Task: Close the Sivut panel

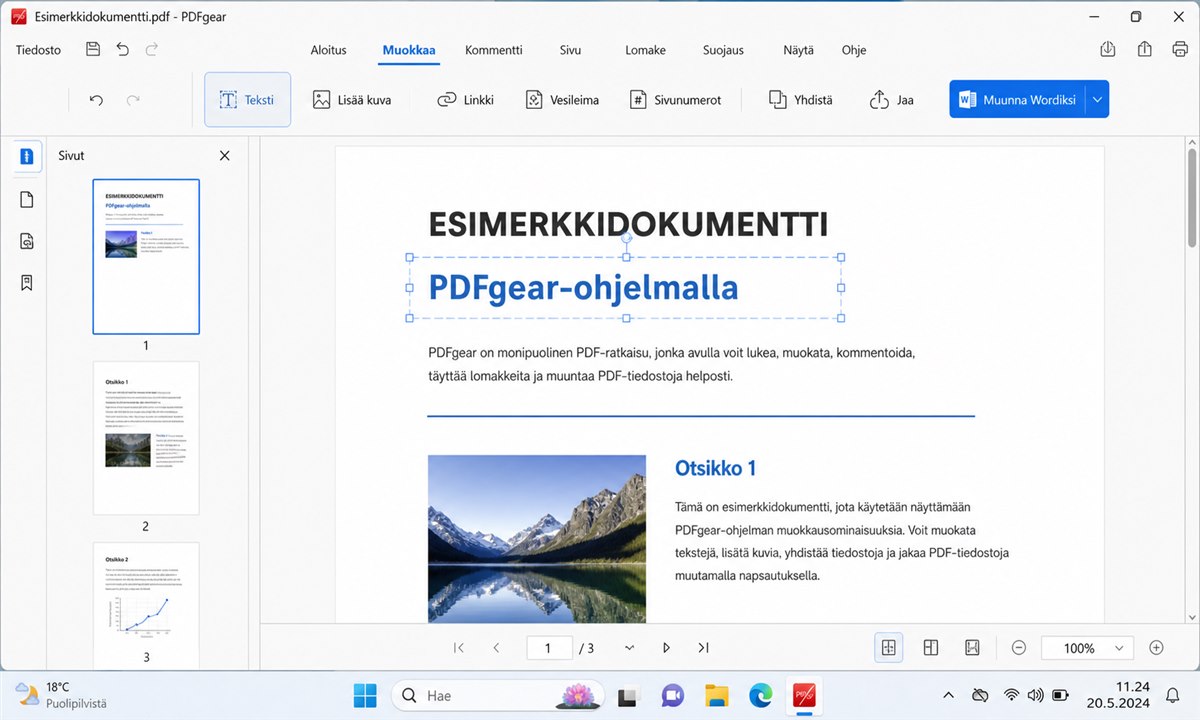Action: [224, 156]
